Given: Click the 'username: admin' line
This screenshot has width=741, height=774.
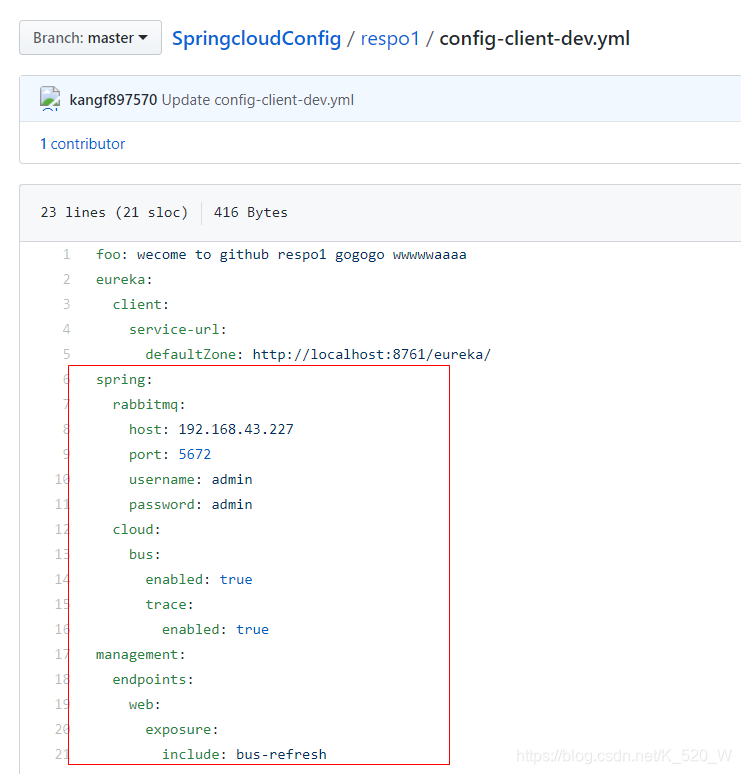Looking at the screenshot, I should tap(191, 479).
